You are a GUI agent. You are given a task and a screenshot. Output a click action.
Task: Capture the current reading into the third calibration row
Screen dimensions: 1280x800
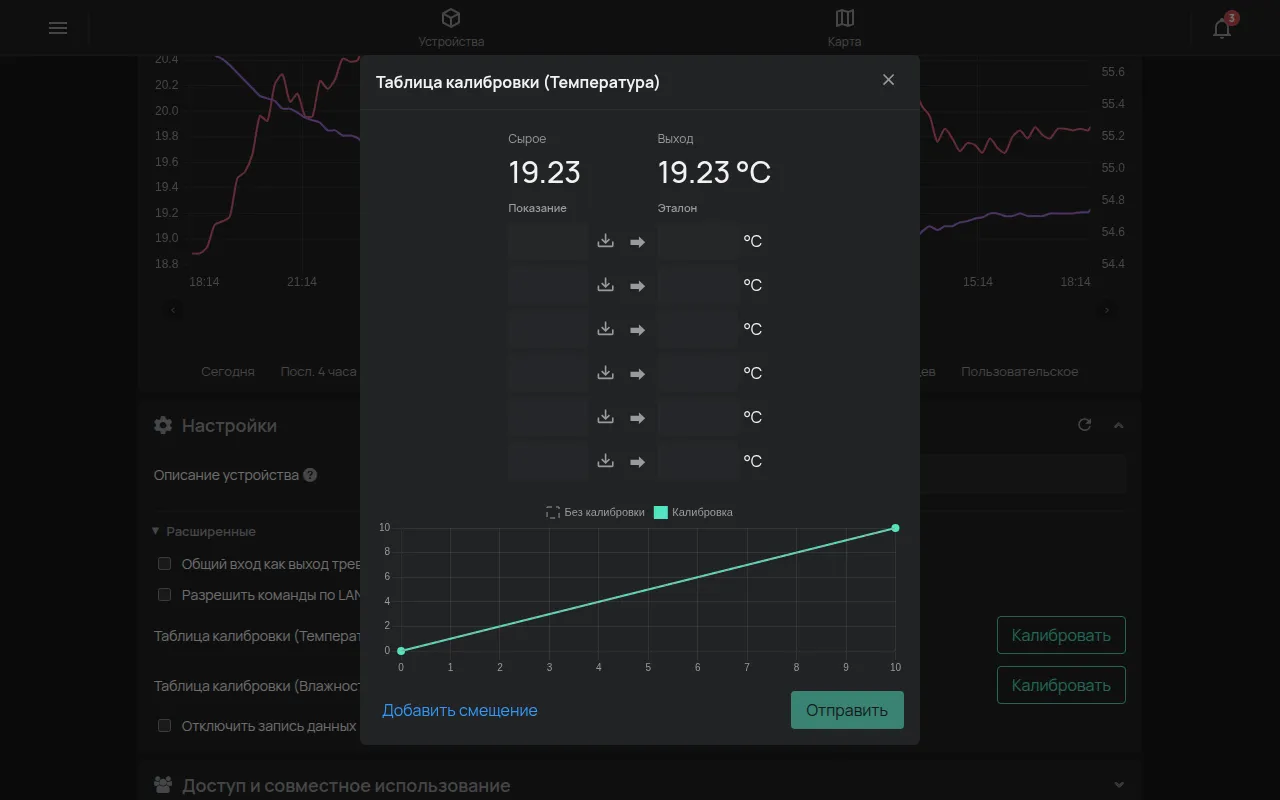click(605, 329)
